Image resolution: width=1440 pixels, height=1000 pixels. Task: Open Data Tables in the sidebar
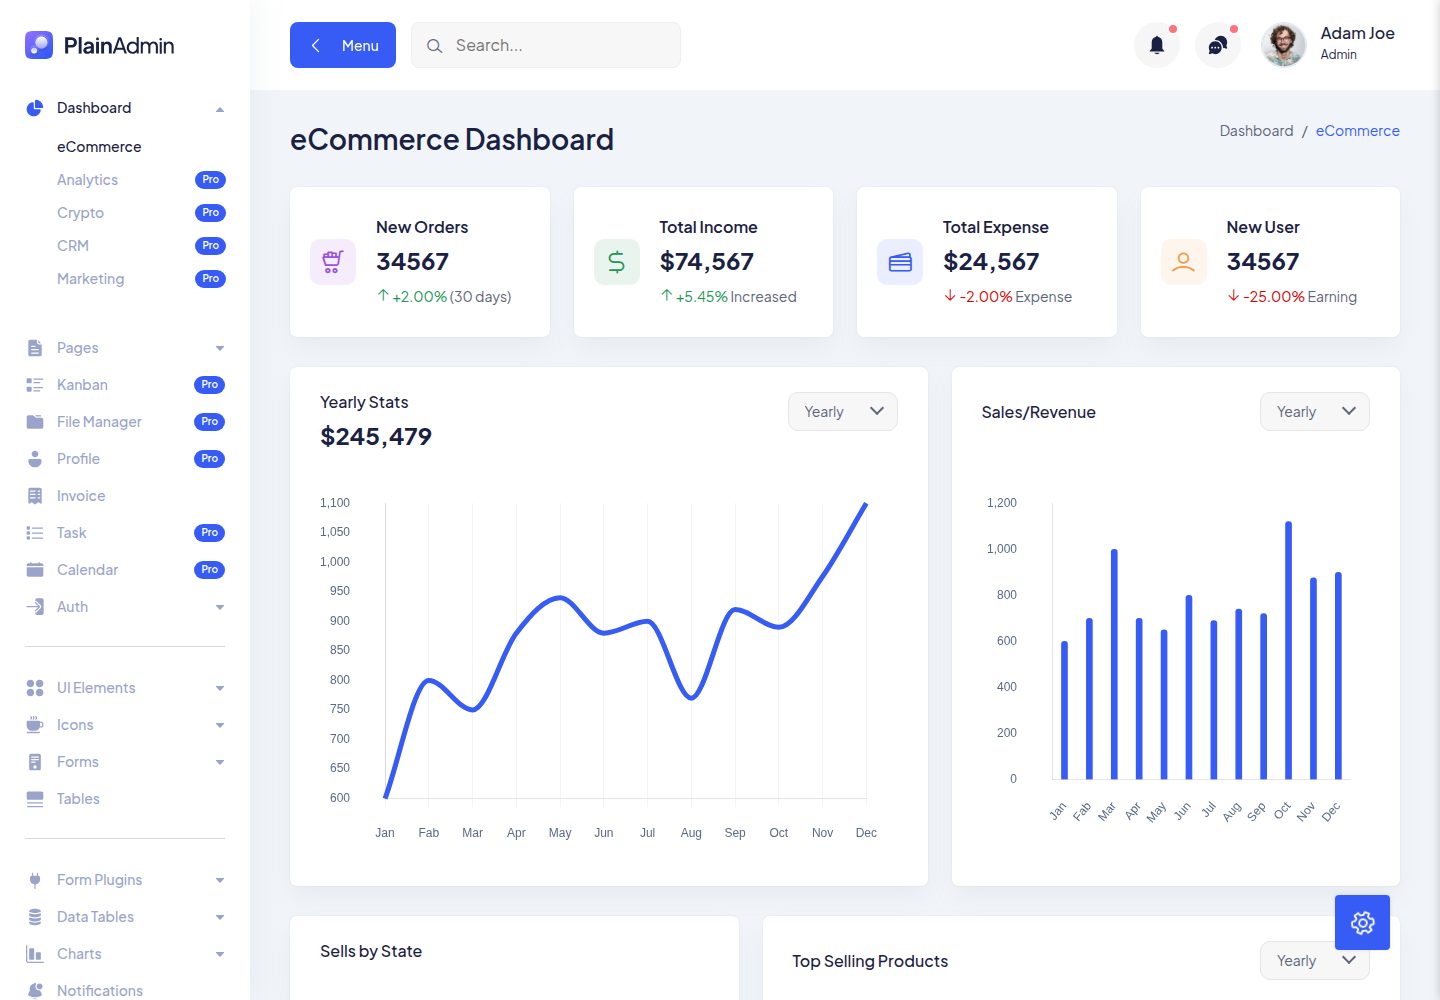[95, 917]
